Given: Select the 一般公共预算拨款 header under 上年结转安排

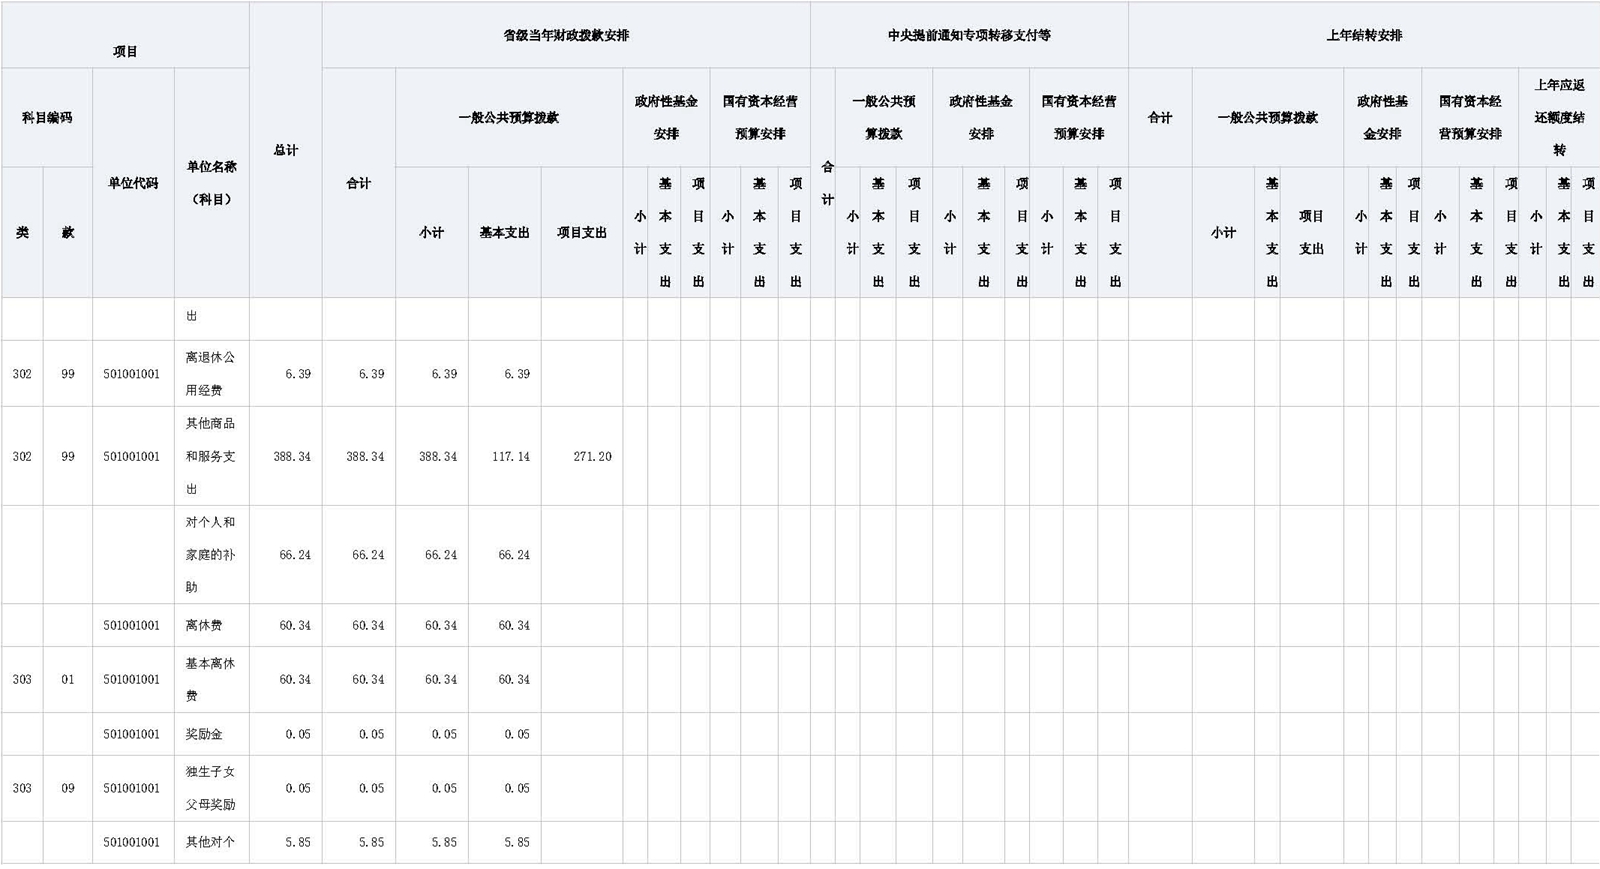Looking at the screenshot, I should pos(1268,118).
